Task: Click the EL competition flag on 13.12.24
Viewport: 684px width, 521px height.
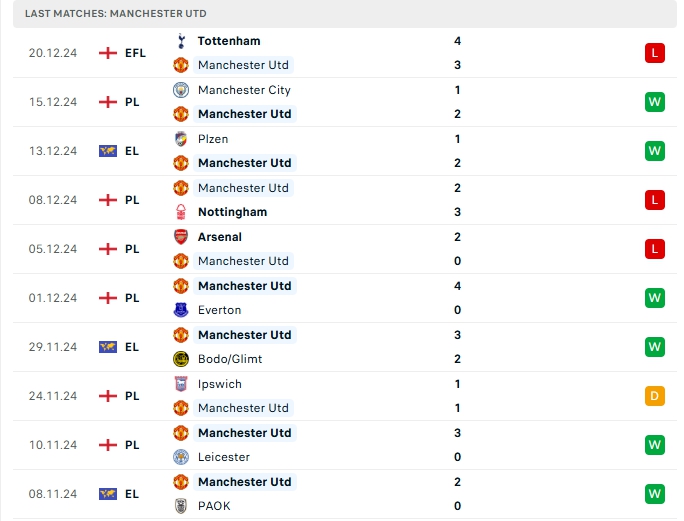Action: [108, 151]
